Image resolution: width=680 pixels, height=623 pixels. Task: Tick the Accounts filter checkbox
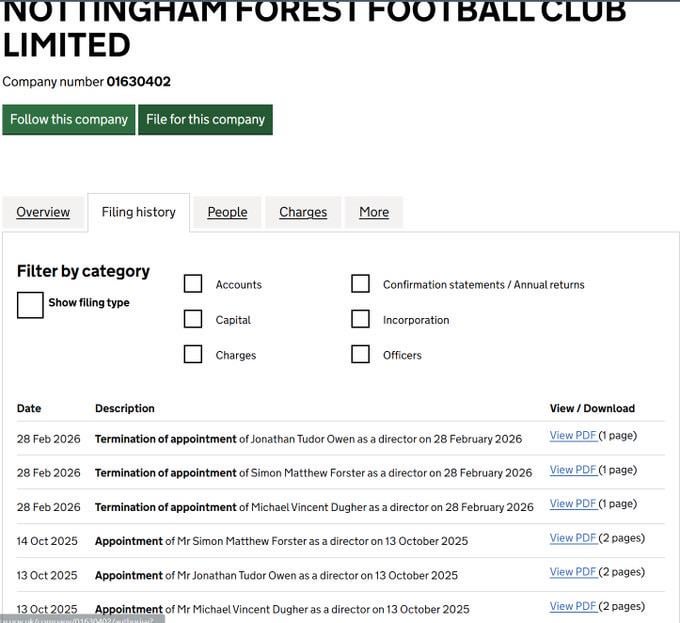tap(193, 284)
